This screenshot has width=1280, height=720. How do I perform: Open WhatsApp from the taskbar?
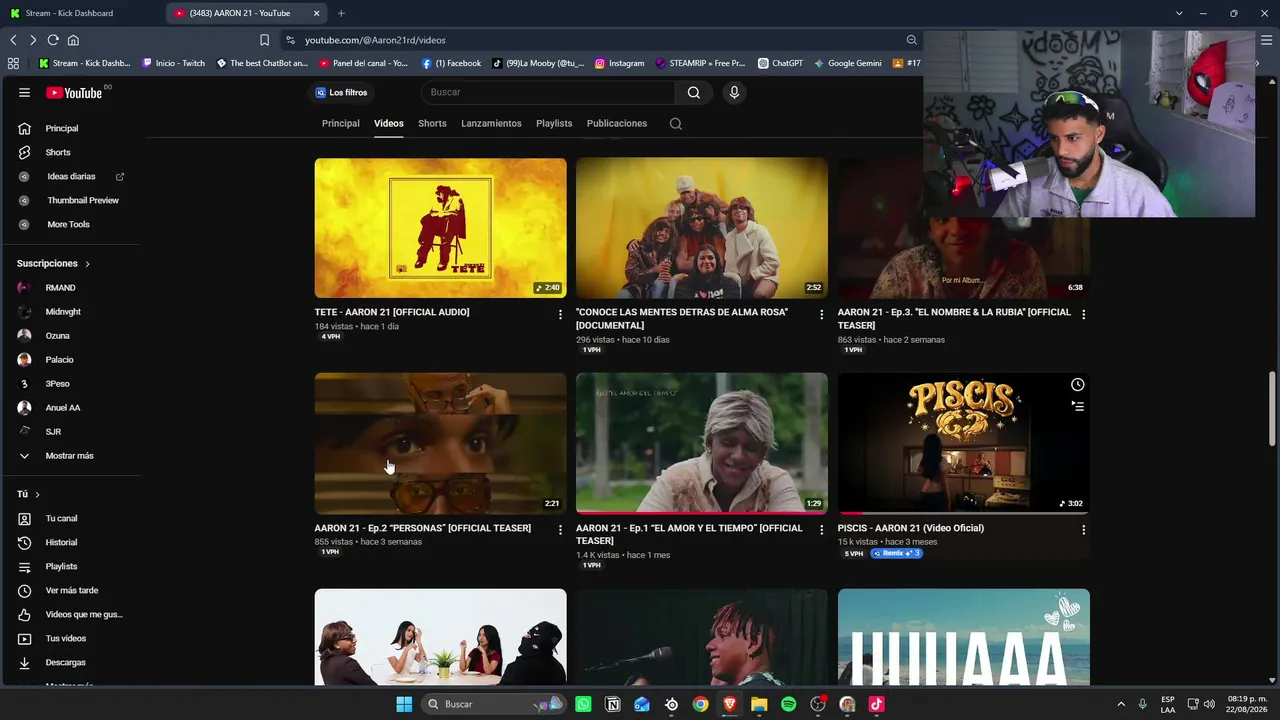click(x=583, y=704)
